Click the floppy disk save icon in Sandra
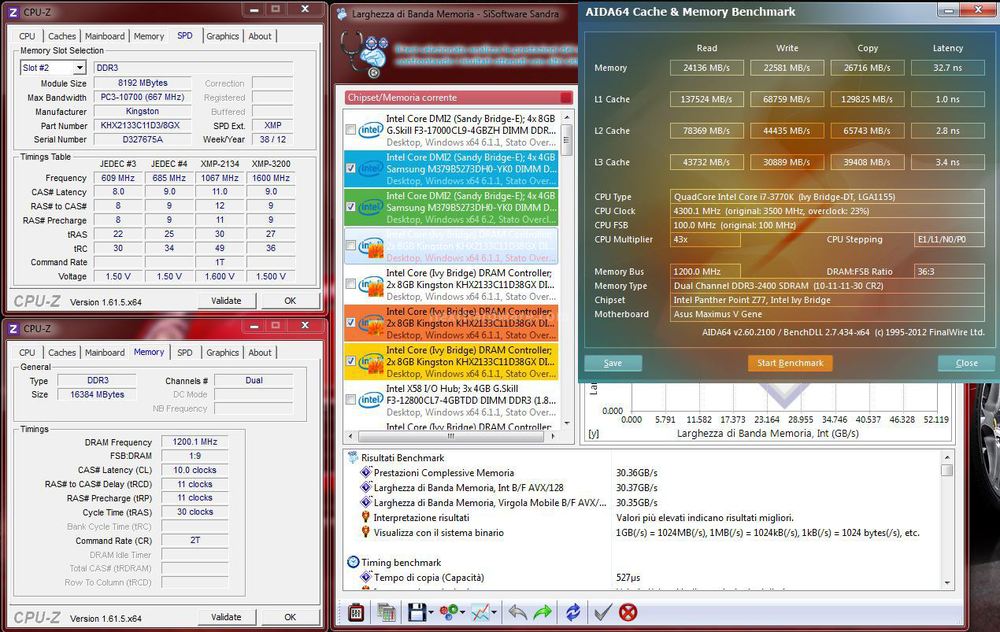The image size is (1000, 632). point(417,613)
